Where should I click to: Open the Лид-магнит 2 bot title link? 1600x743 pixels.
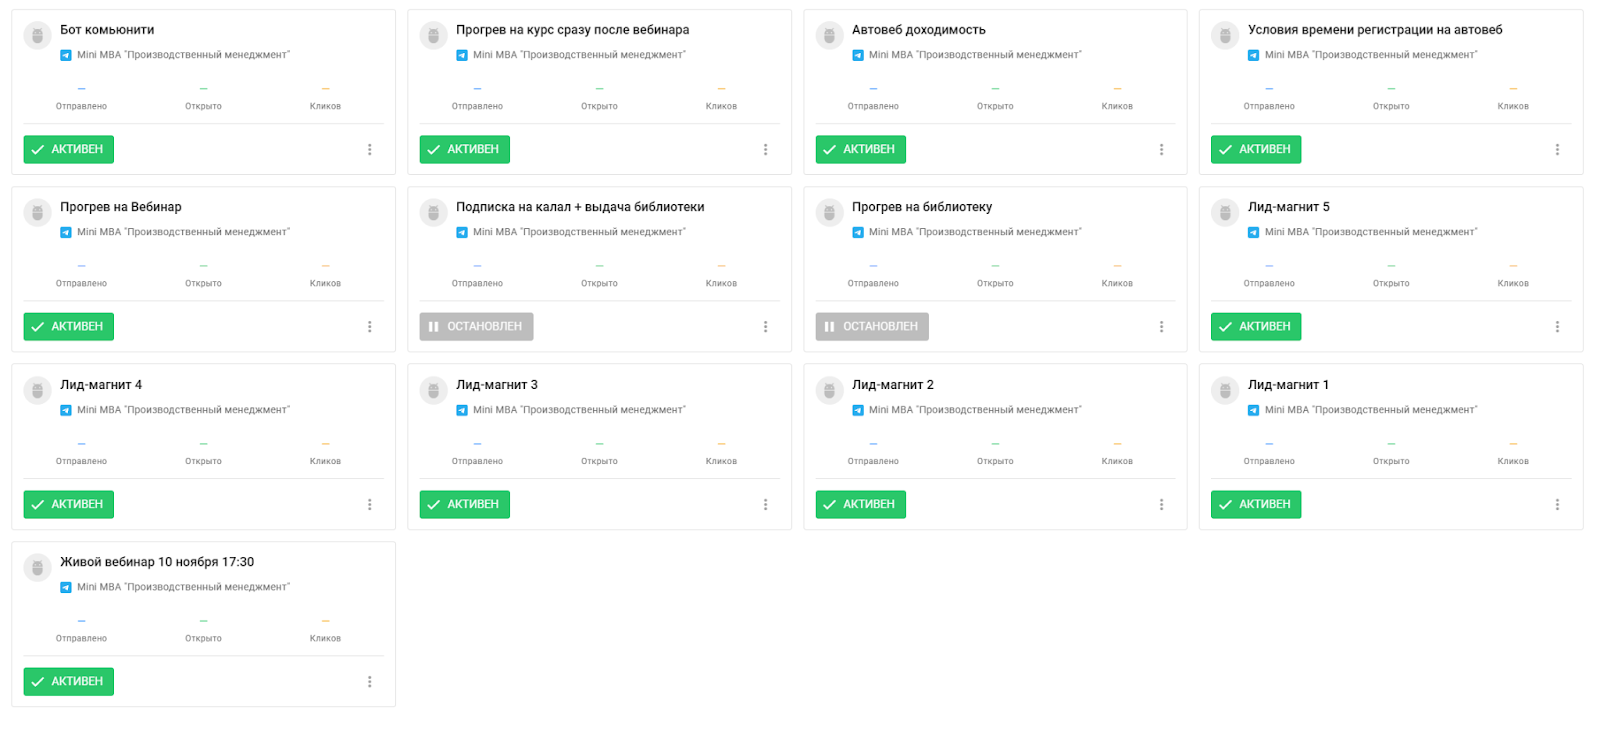893,385
